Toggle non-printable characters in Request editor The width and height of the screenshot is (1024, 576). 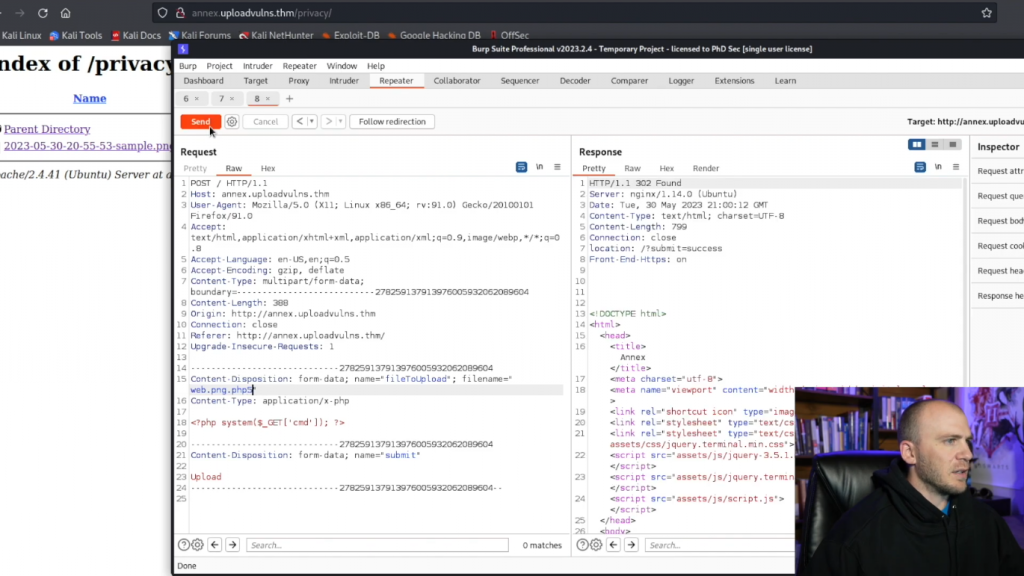coord(540,168)
